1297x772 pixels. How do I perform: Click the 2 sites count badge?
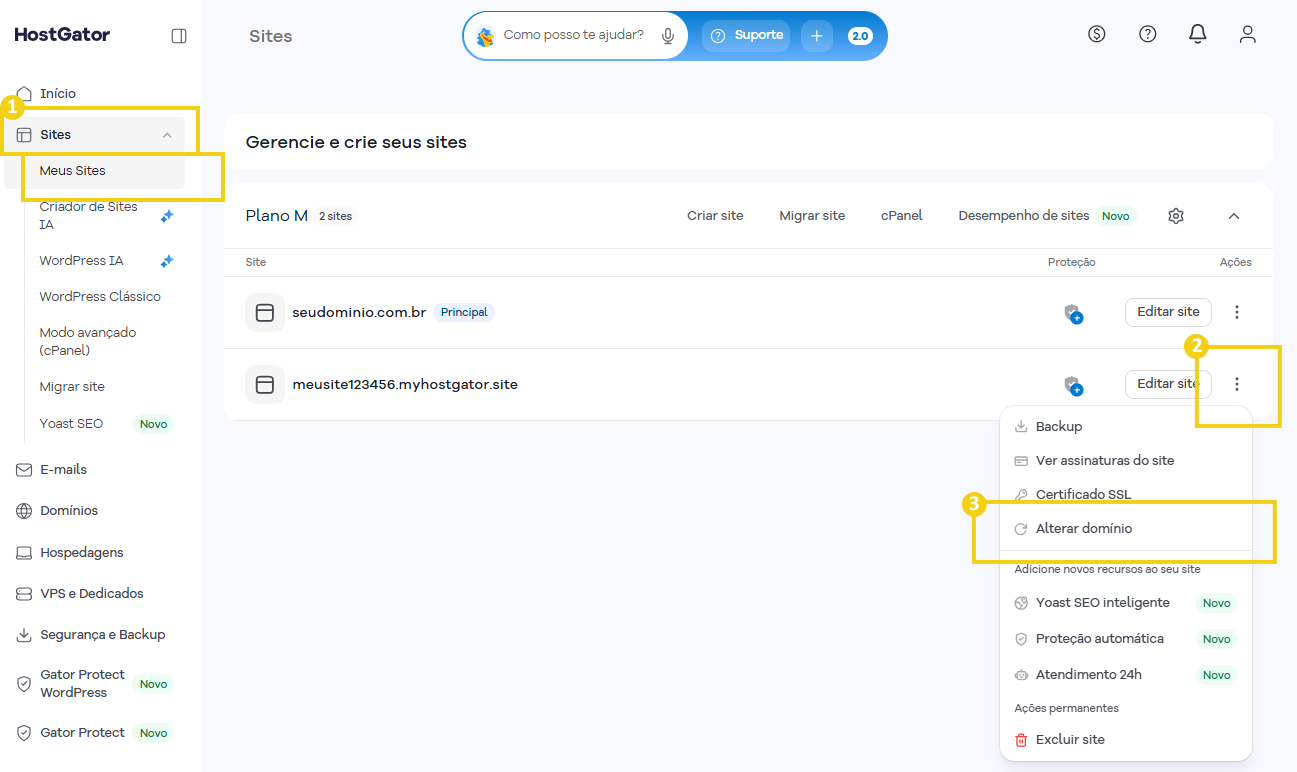(x=335, y=216)
